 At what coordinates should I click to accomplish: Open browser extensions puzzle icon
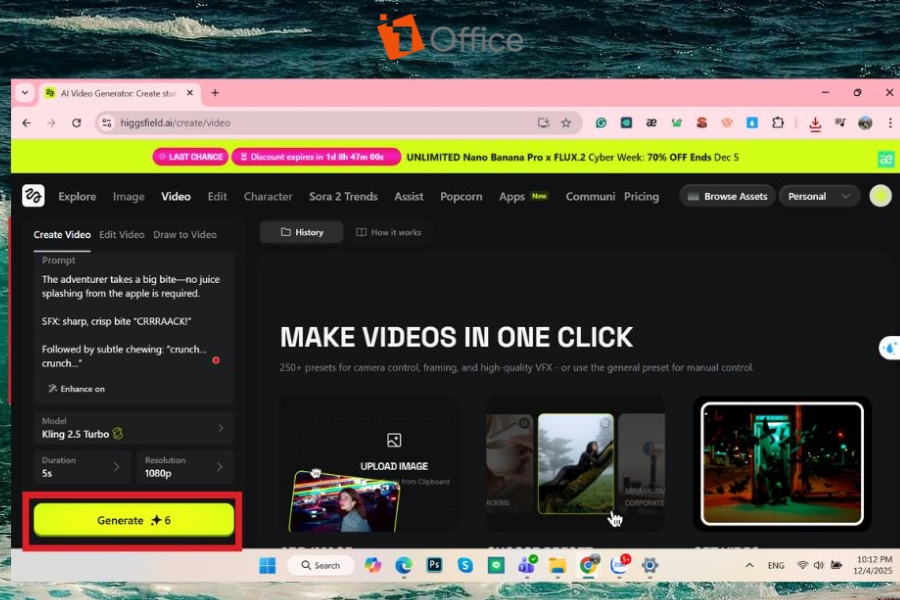click(778, 123)
